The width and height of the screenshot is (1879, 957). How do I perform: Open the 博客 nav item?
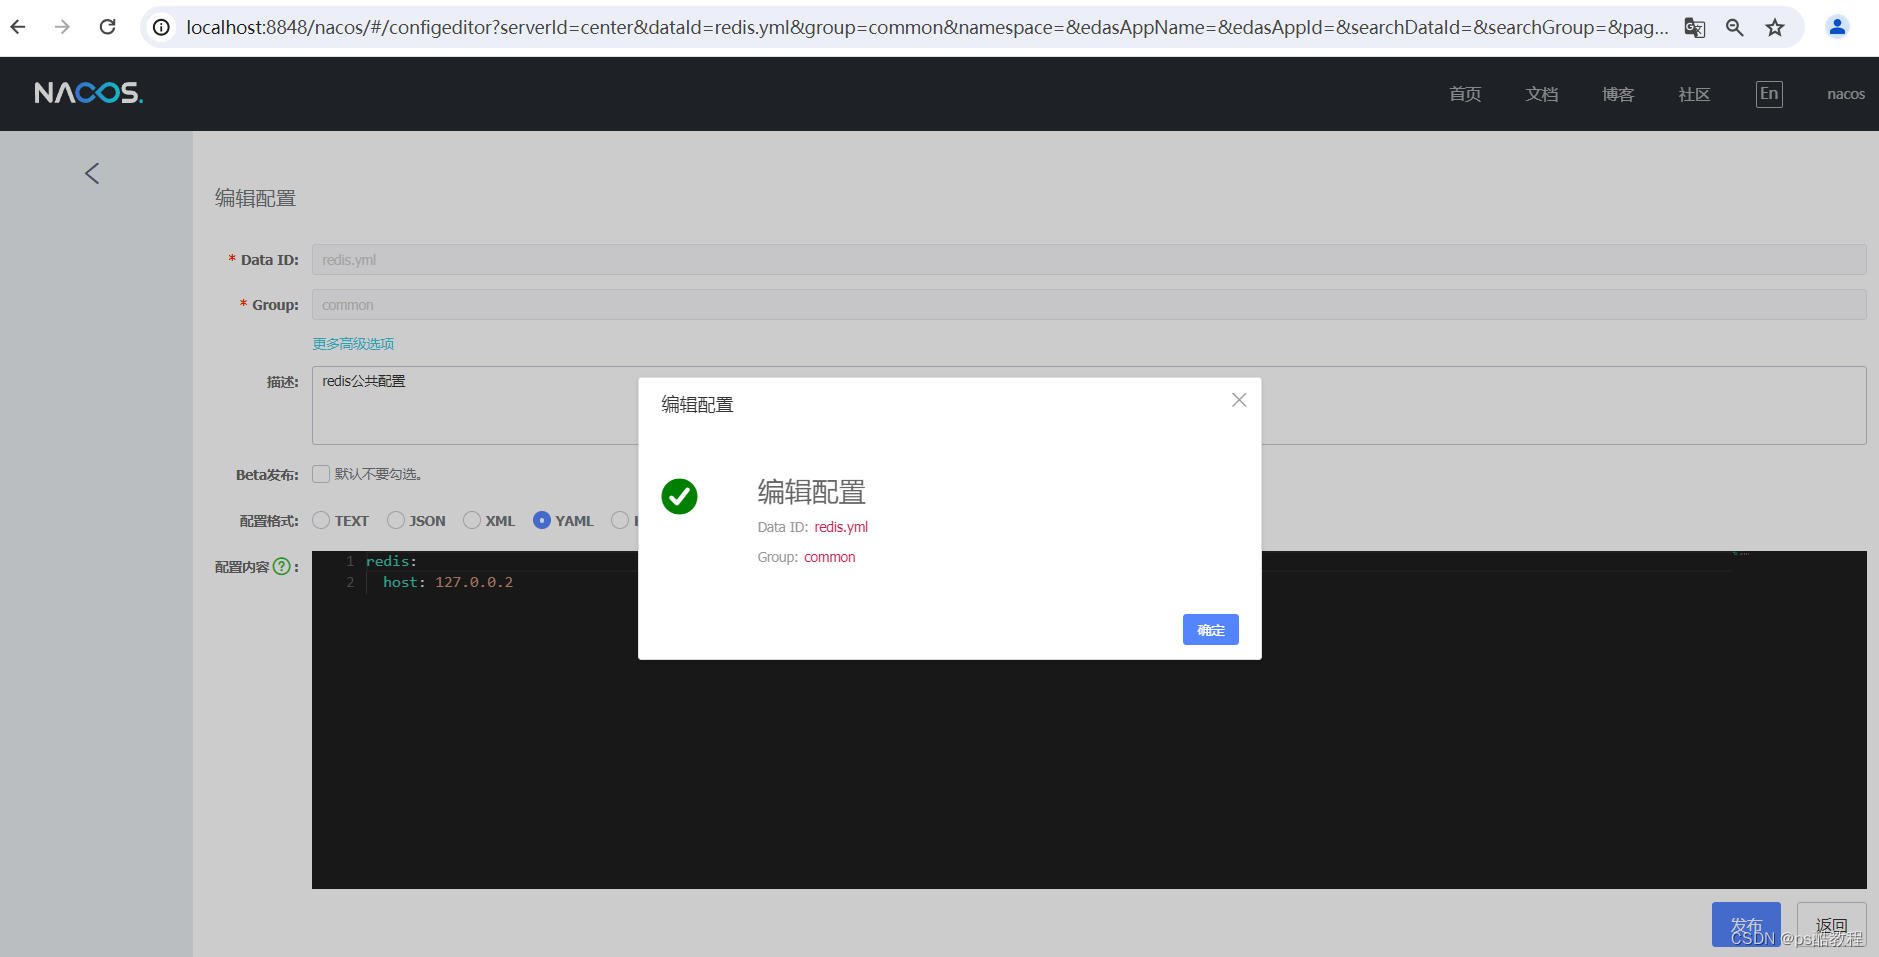1617,94
